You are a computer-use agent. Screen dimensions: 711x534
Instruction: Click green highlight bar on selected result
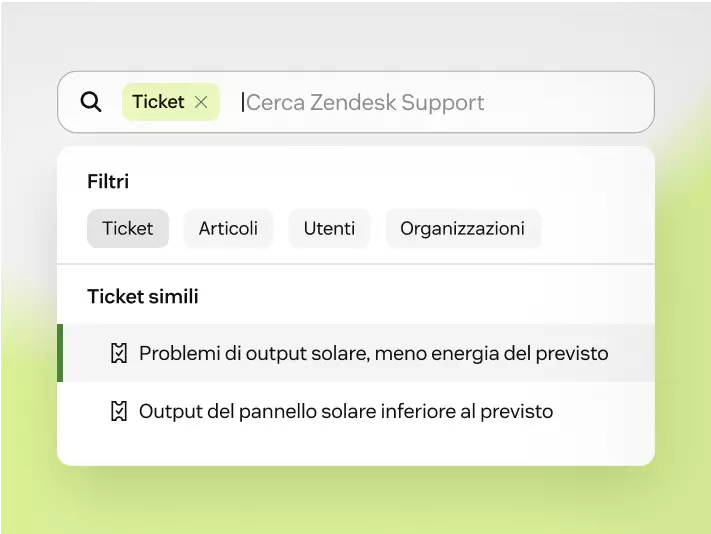click(x=60, y=353)
